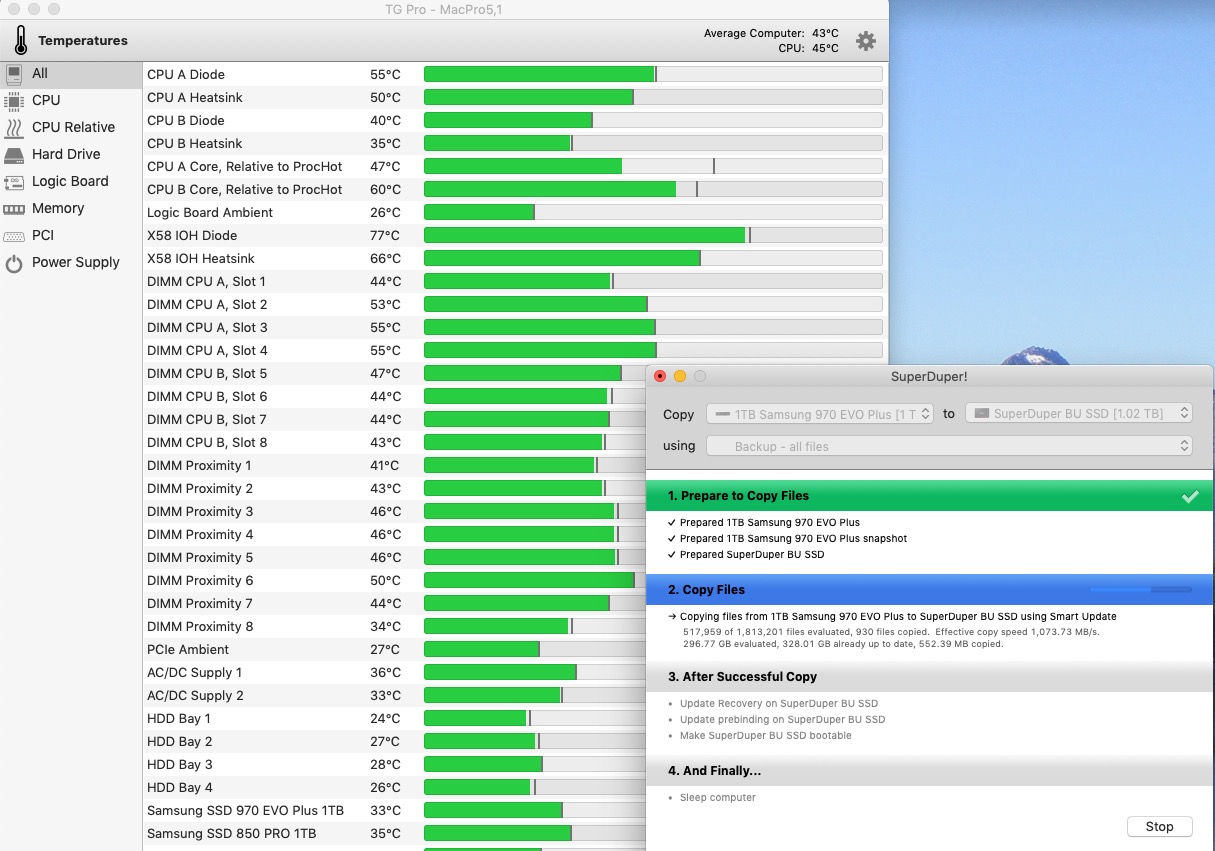Select the Hard Drive icon in sidebar
The image size is (1215, 851).
click(x=14, y=154)
